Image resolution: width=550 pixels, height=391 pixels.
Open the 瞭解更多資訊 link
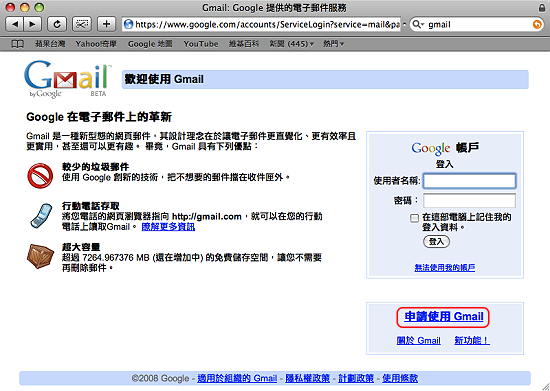168,227
